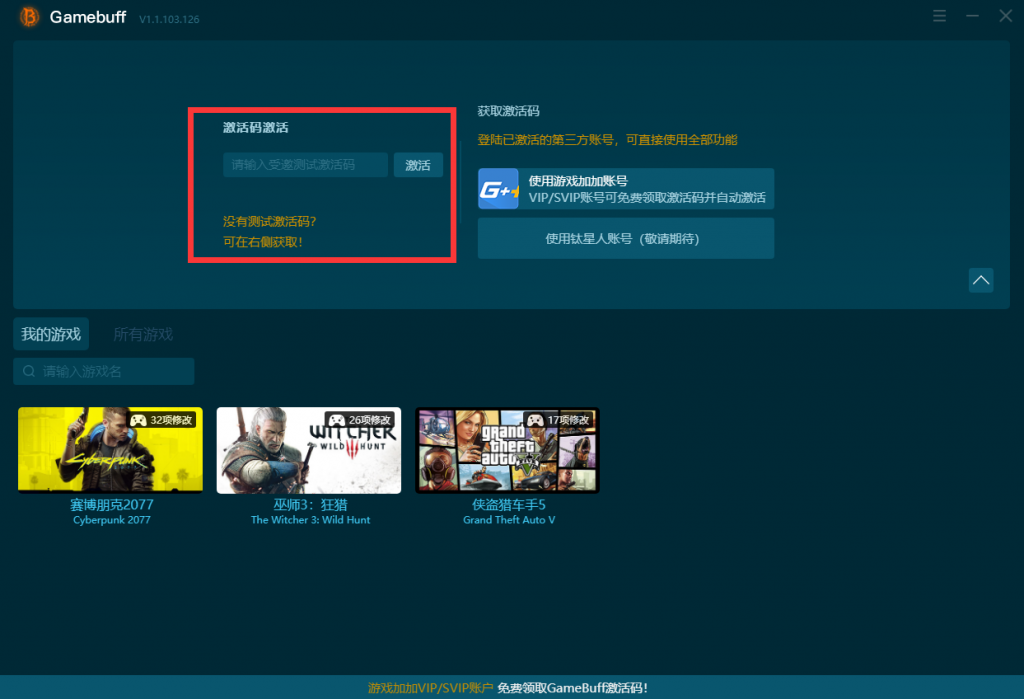Click the 巫师3：狂猎 title text
Viewport: 1024px width, 699px height.
pyautogui.click(x=310, y=504)
